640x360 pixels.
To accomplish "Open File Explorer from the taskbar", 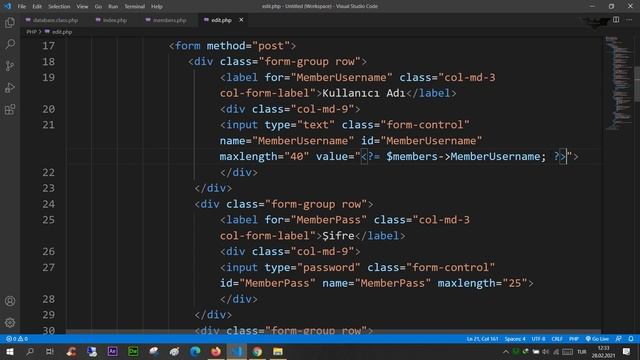I will (x=278, y=351).
